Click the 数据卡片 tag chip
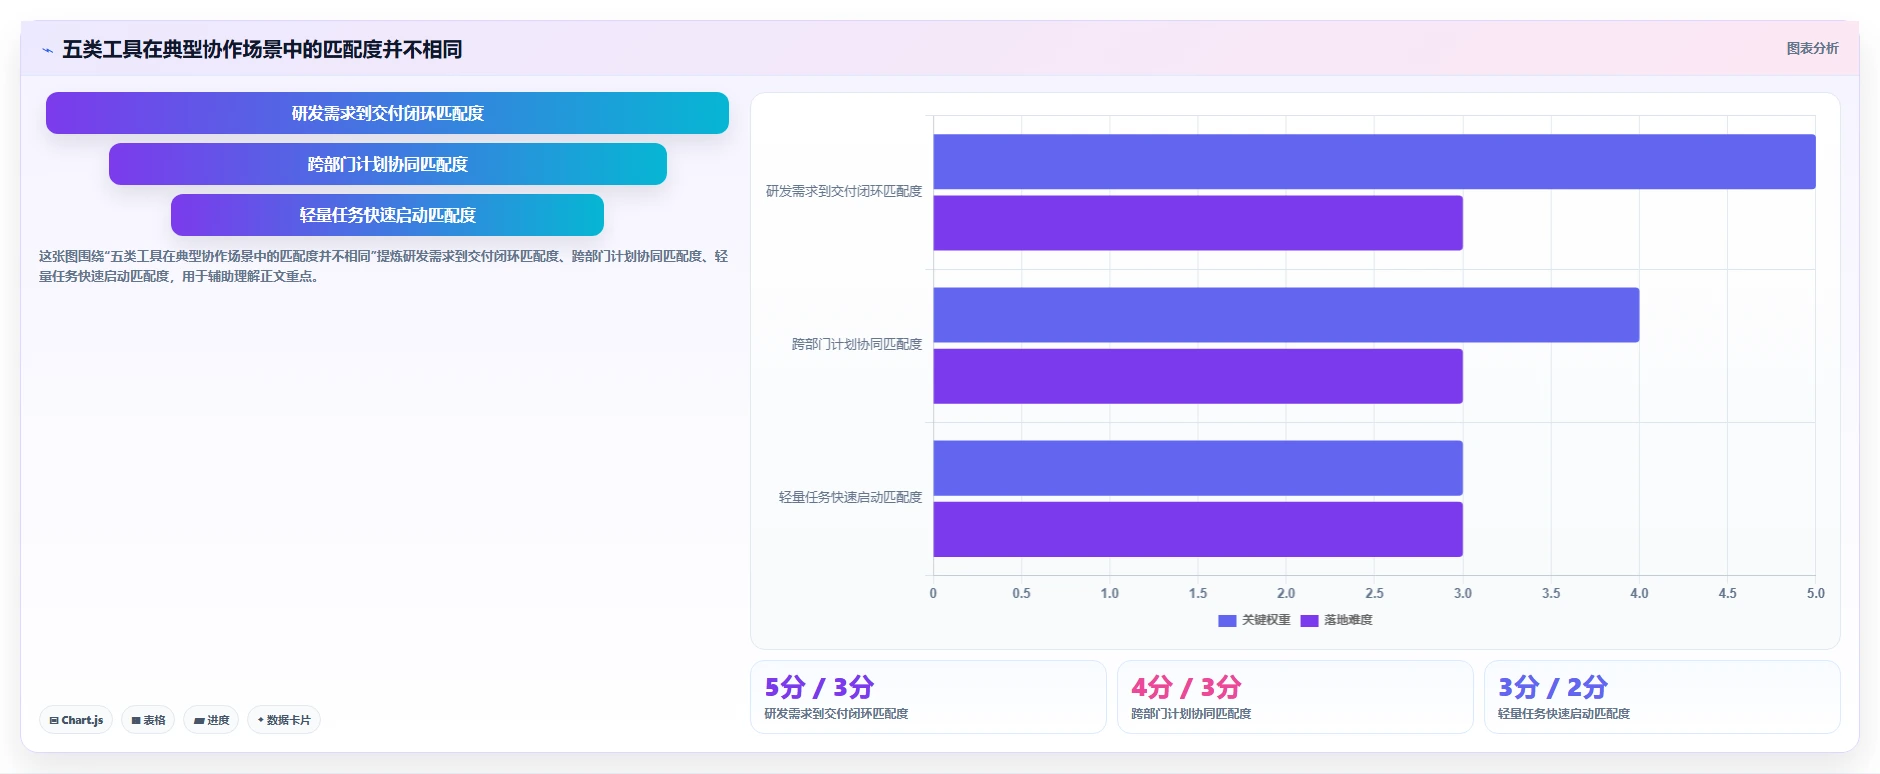This screenshot has width=1880, height=774. (x=284, y=720)
